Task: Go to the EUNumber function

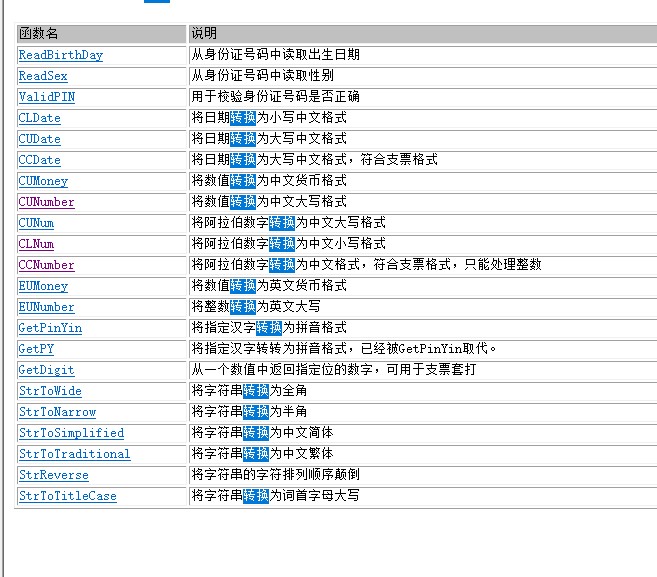Action: [47, 307]
